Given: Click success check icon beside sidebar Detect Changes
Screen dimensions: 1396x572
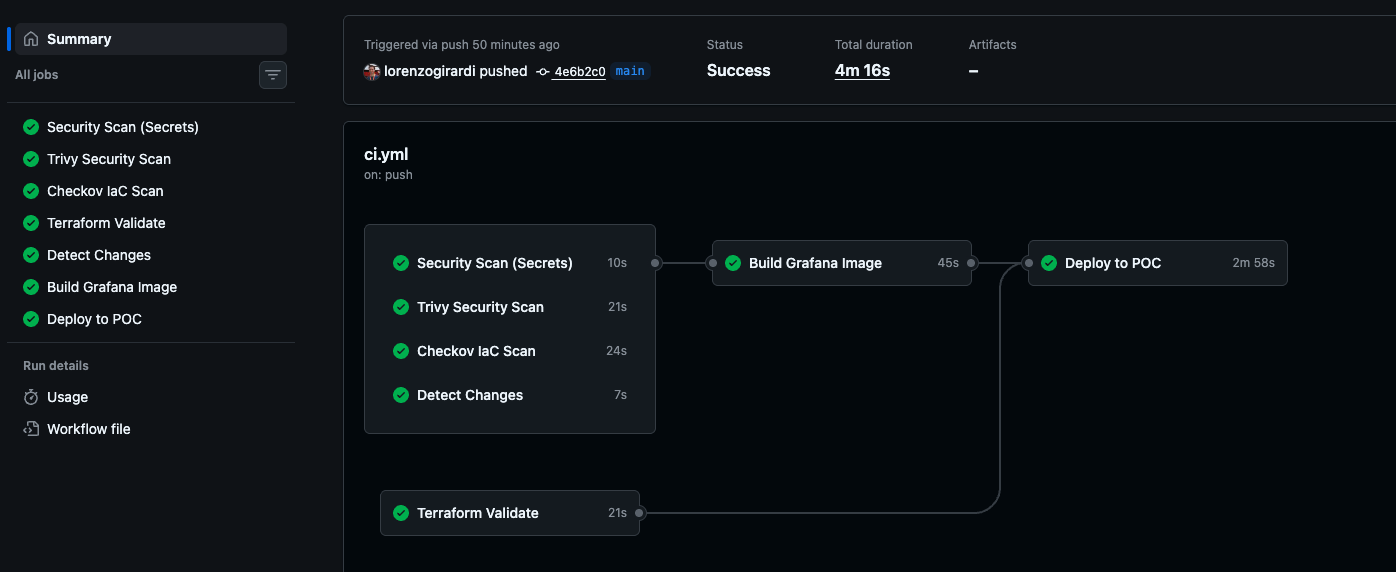Looking at the screenshot, I should tap(31, 255).
